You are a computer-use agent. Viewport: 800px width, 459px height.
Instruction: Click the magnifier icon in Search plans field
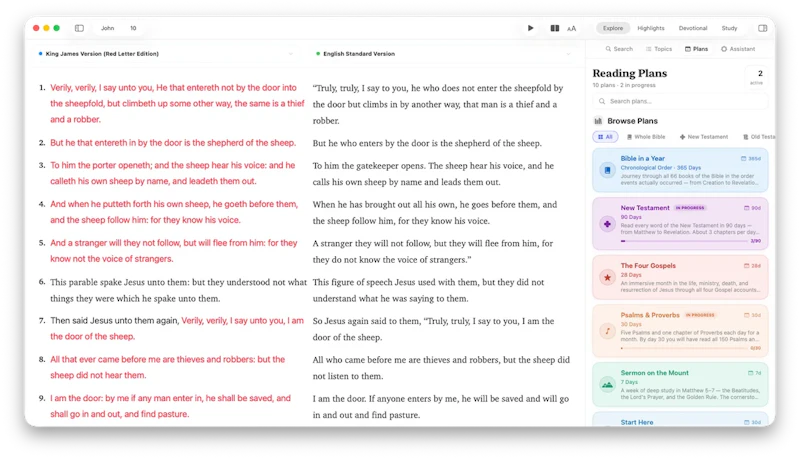(602, 101)
